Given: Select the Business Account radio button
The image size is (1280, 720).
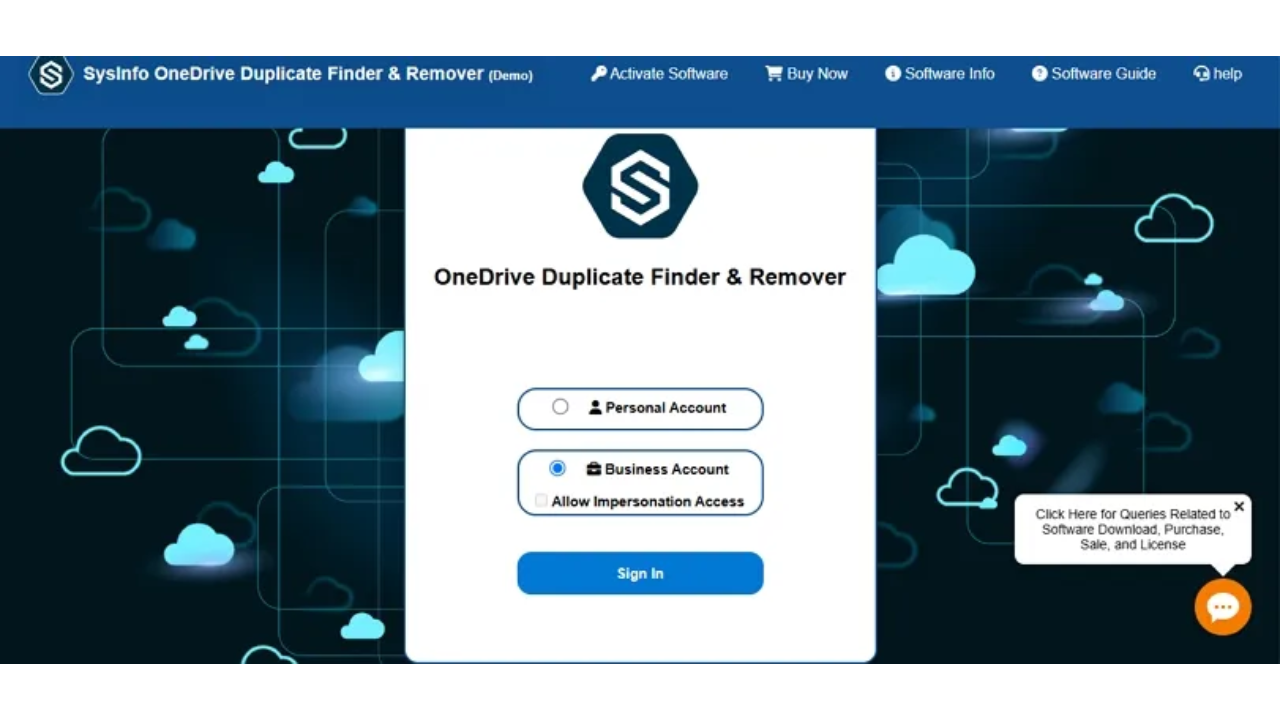Looking at the screenshot, I should [x=558, y=468].
